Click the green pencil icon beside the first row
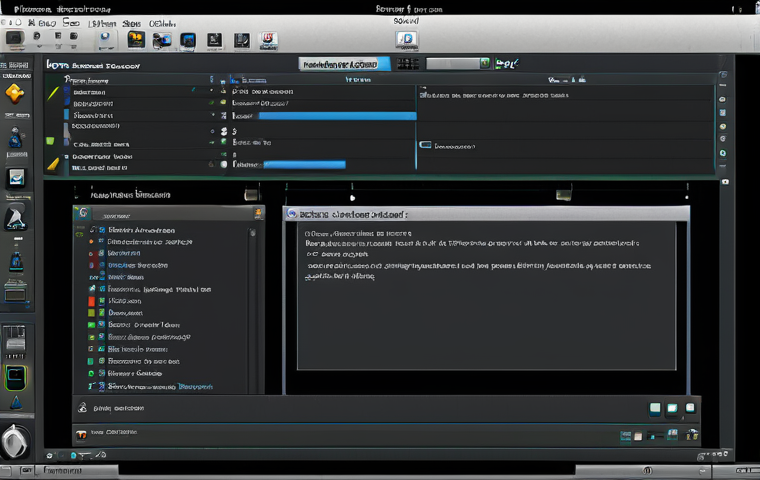Image resolution: width=760 pixels, height=480 pixels. (53, 93)
